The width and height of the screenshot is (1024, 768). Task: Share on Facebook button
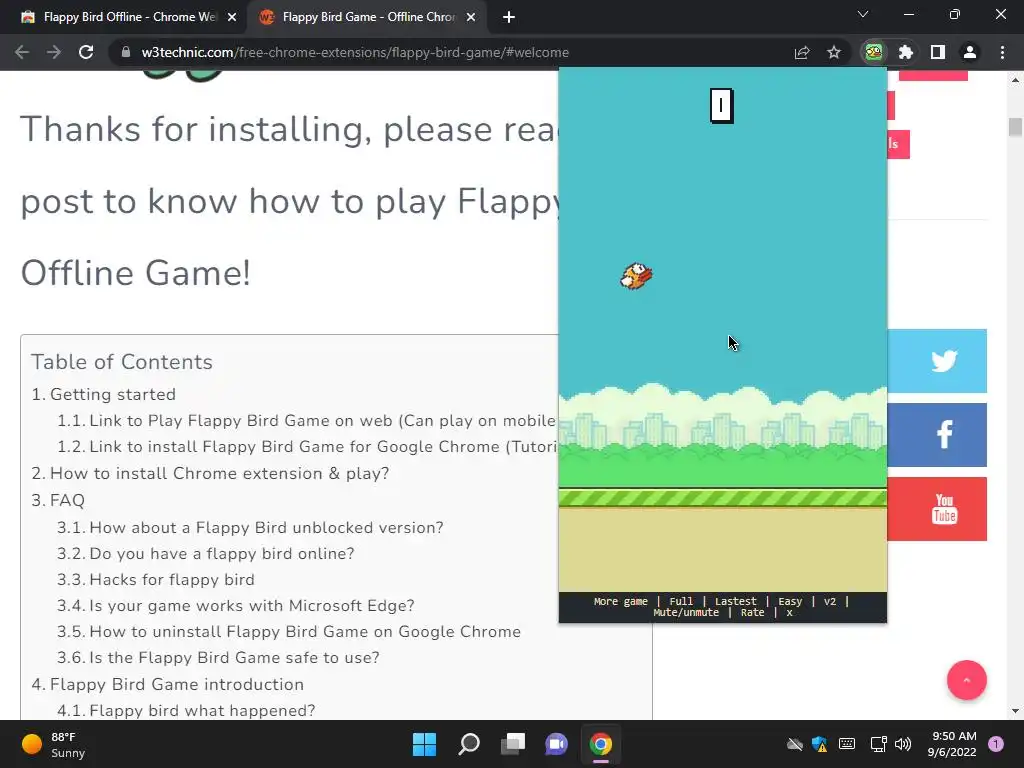coord(937,435)
